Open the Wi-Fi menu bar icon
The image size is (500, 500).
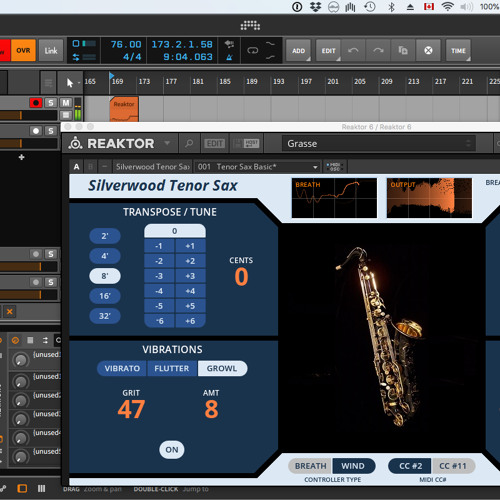pyautogui.click(x=447, y=6)
